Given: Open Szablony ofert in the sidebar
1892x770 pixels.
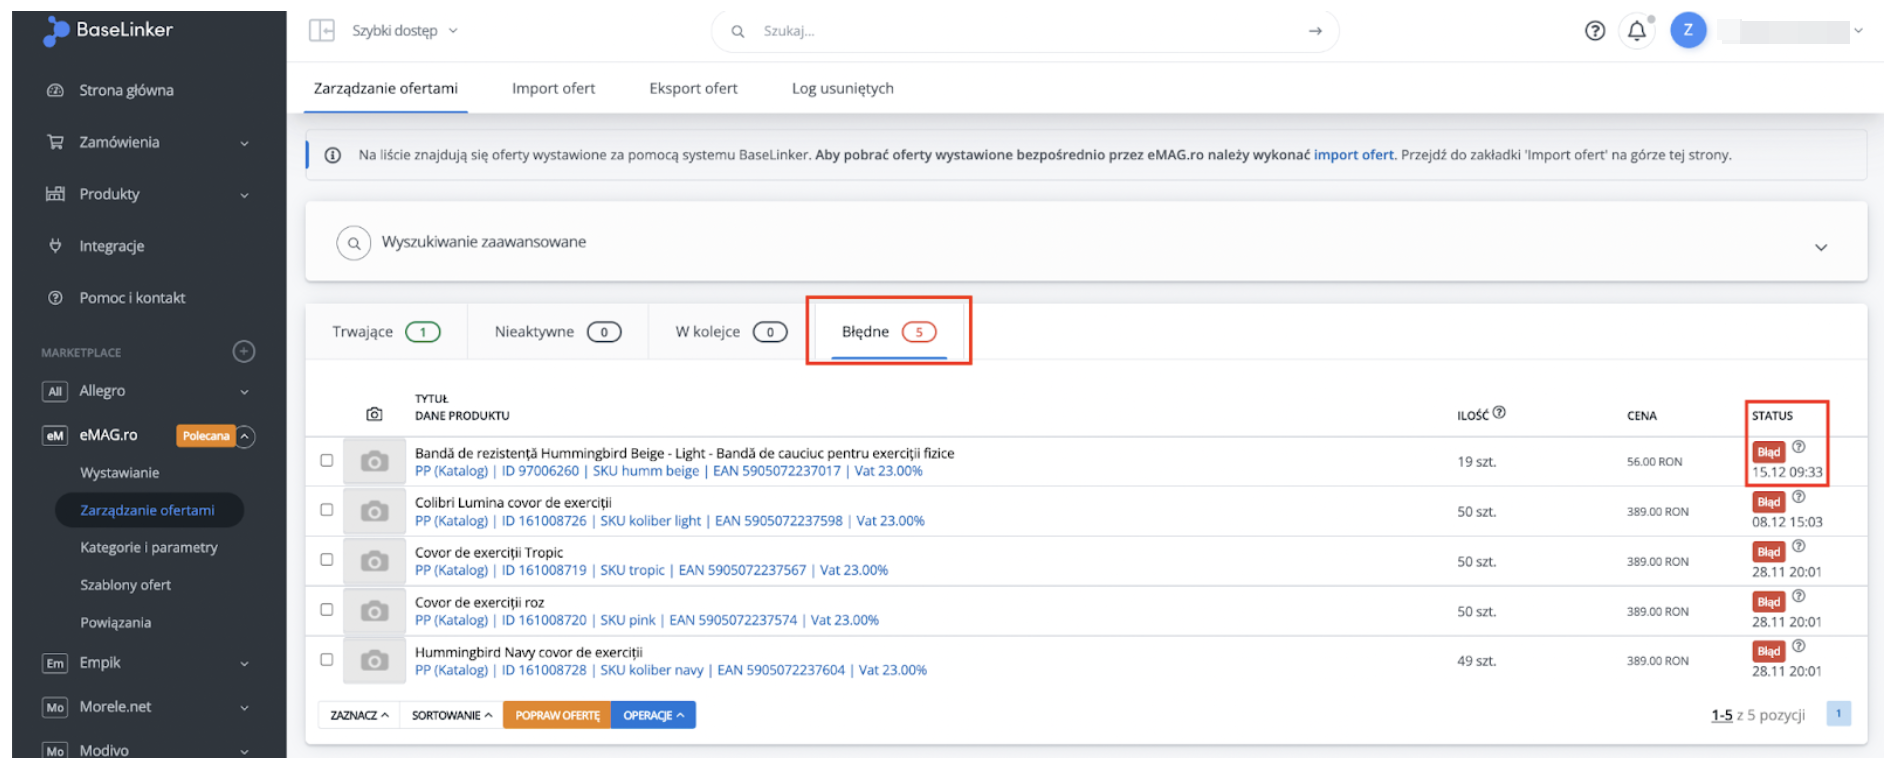Looking at the screenshot, I should point(126,585).
